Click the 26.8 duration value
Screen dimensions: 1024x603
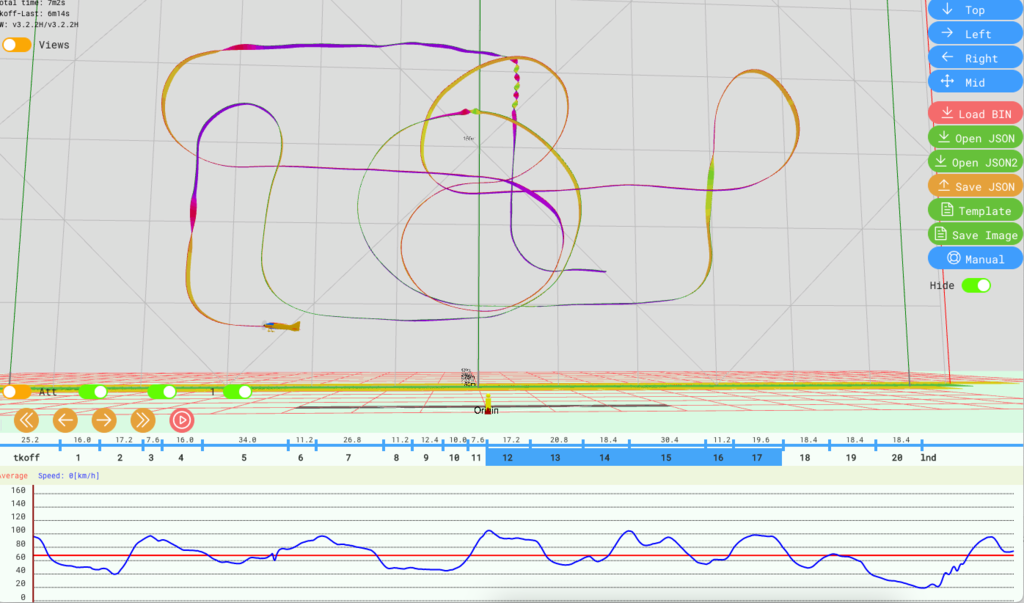tap(352, 440)
